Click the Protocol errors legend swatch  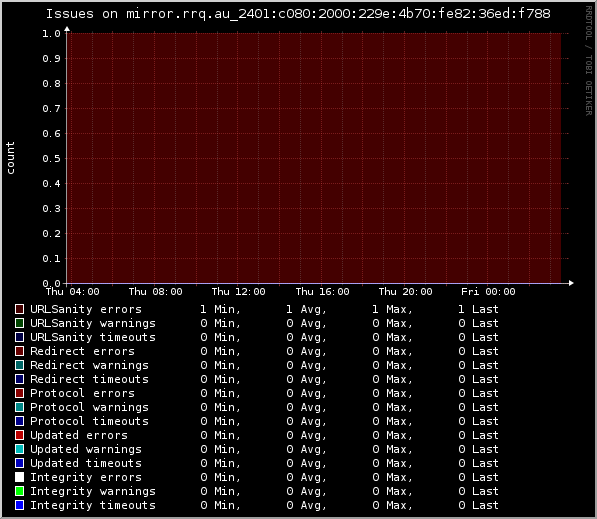click(x=19, y=393)
